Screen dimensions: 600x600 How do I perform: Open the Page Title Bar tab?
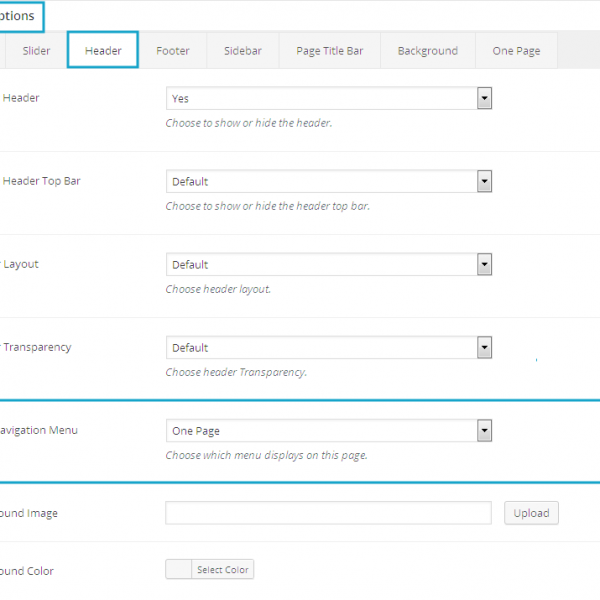tap(329, 51)
